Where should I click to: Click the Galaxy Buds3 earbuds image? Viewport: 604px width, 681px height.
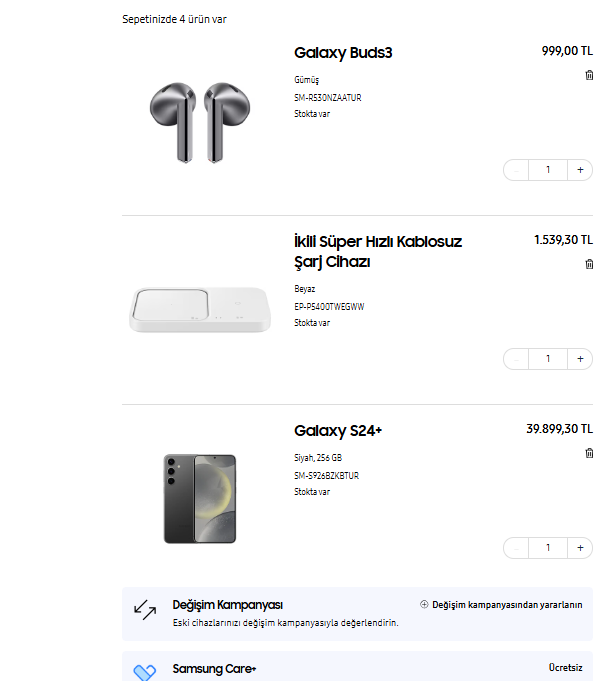click(200, 122)
